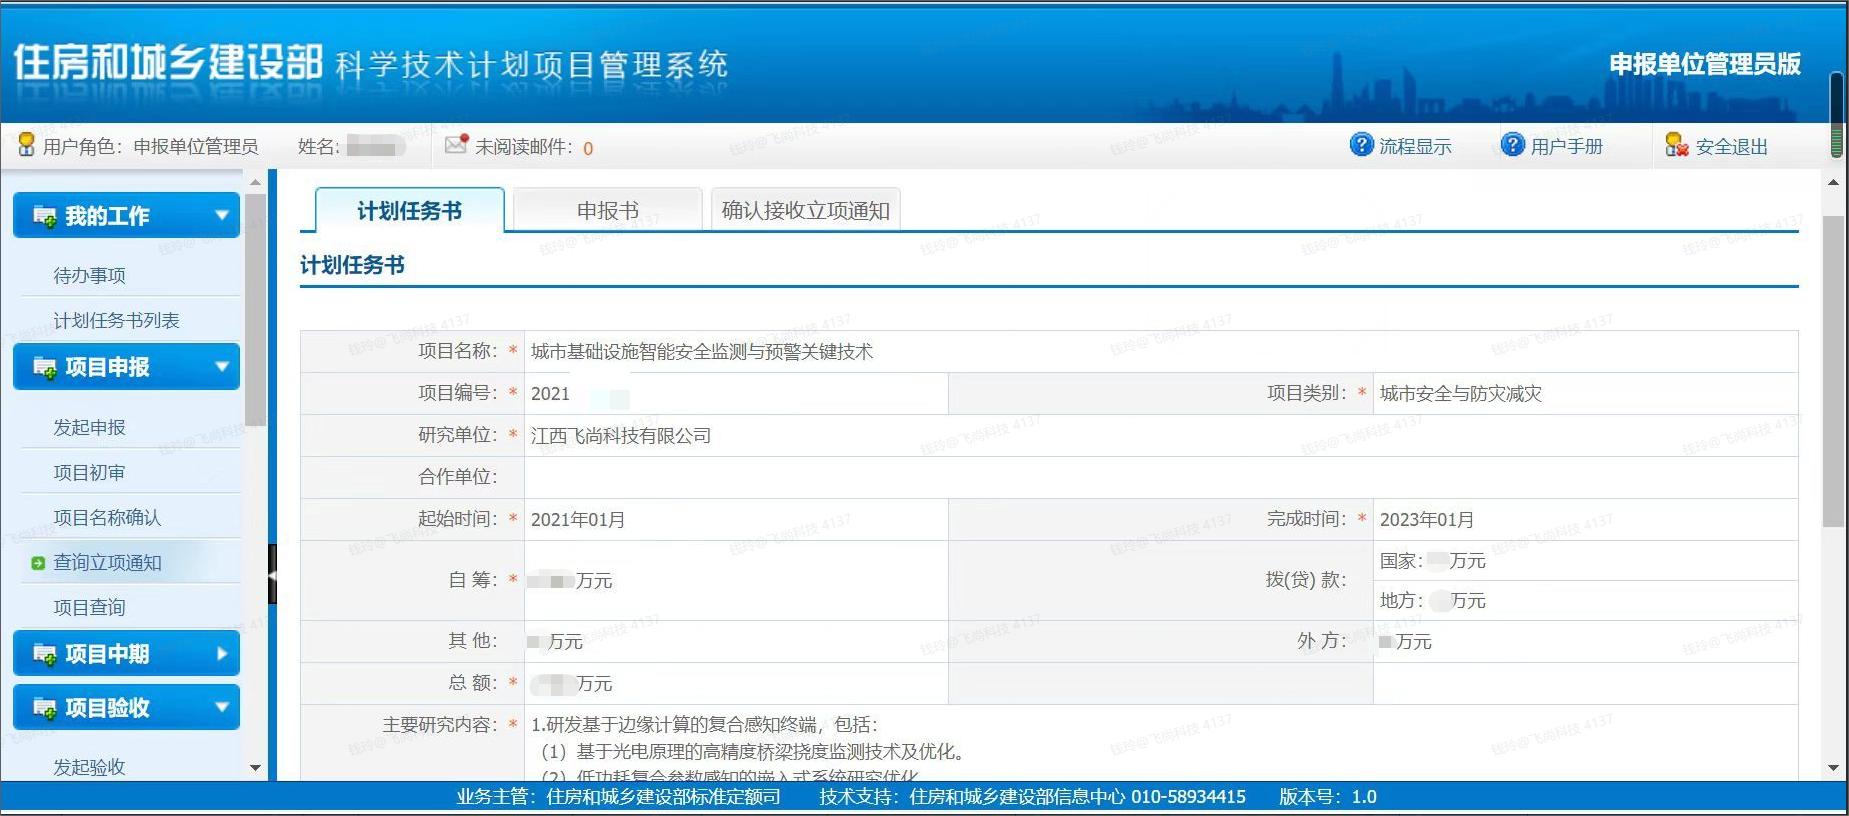Open the 确认接收立项通知 tab

(x=805, y=210)
